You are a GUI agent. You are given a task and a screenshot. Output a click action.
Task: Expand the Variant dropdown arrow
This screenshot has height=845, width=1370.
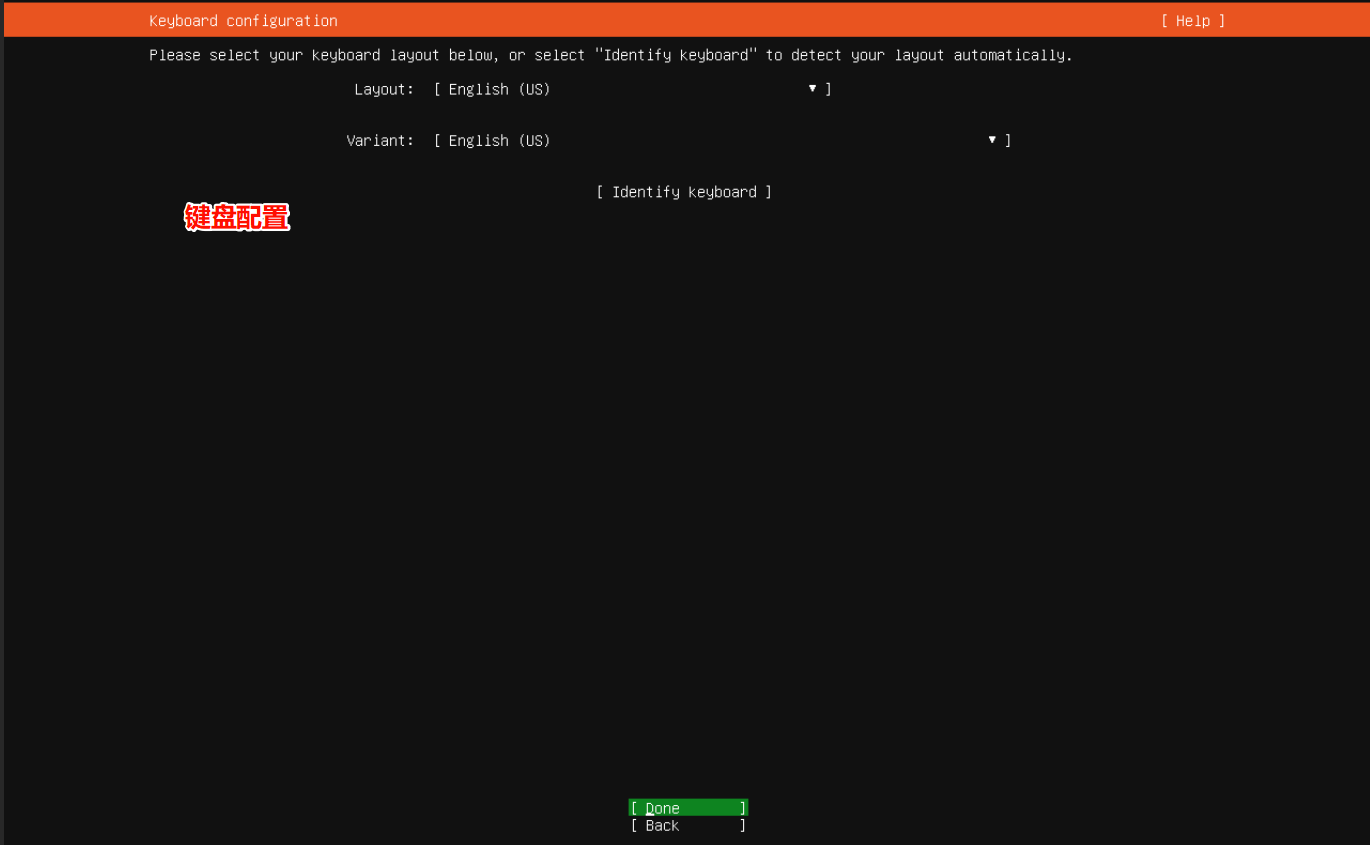click(x=992, y=140)
